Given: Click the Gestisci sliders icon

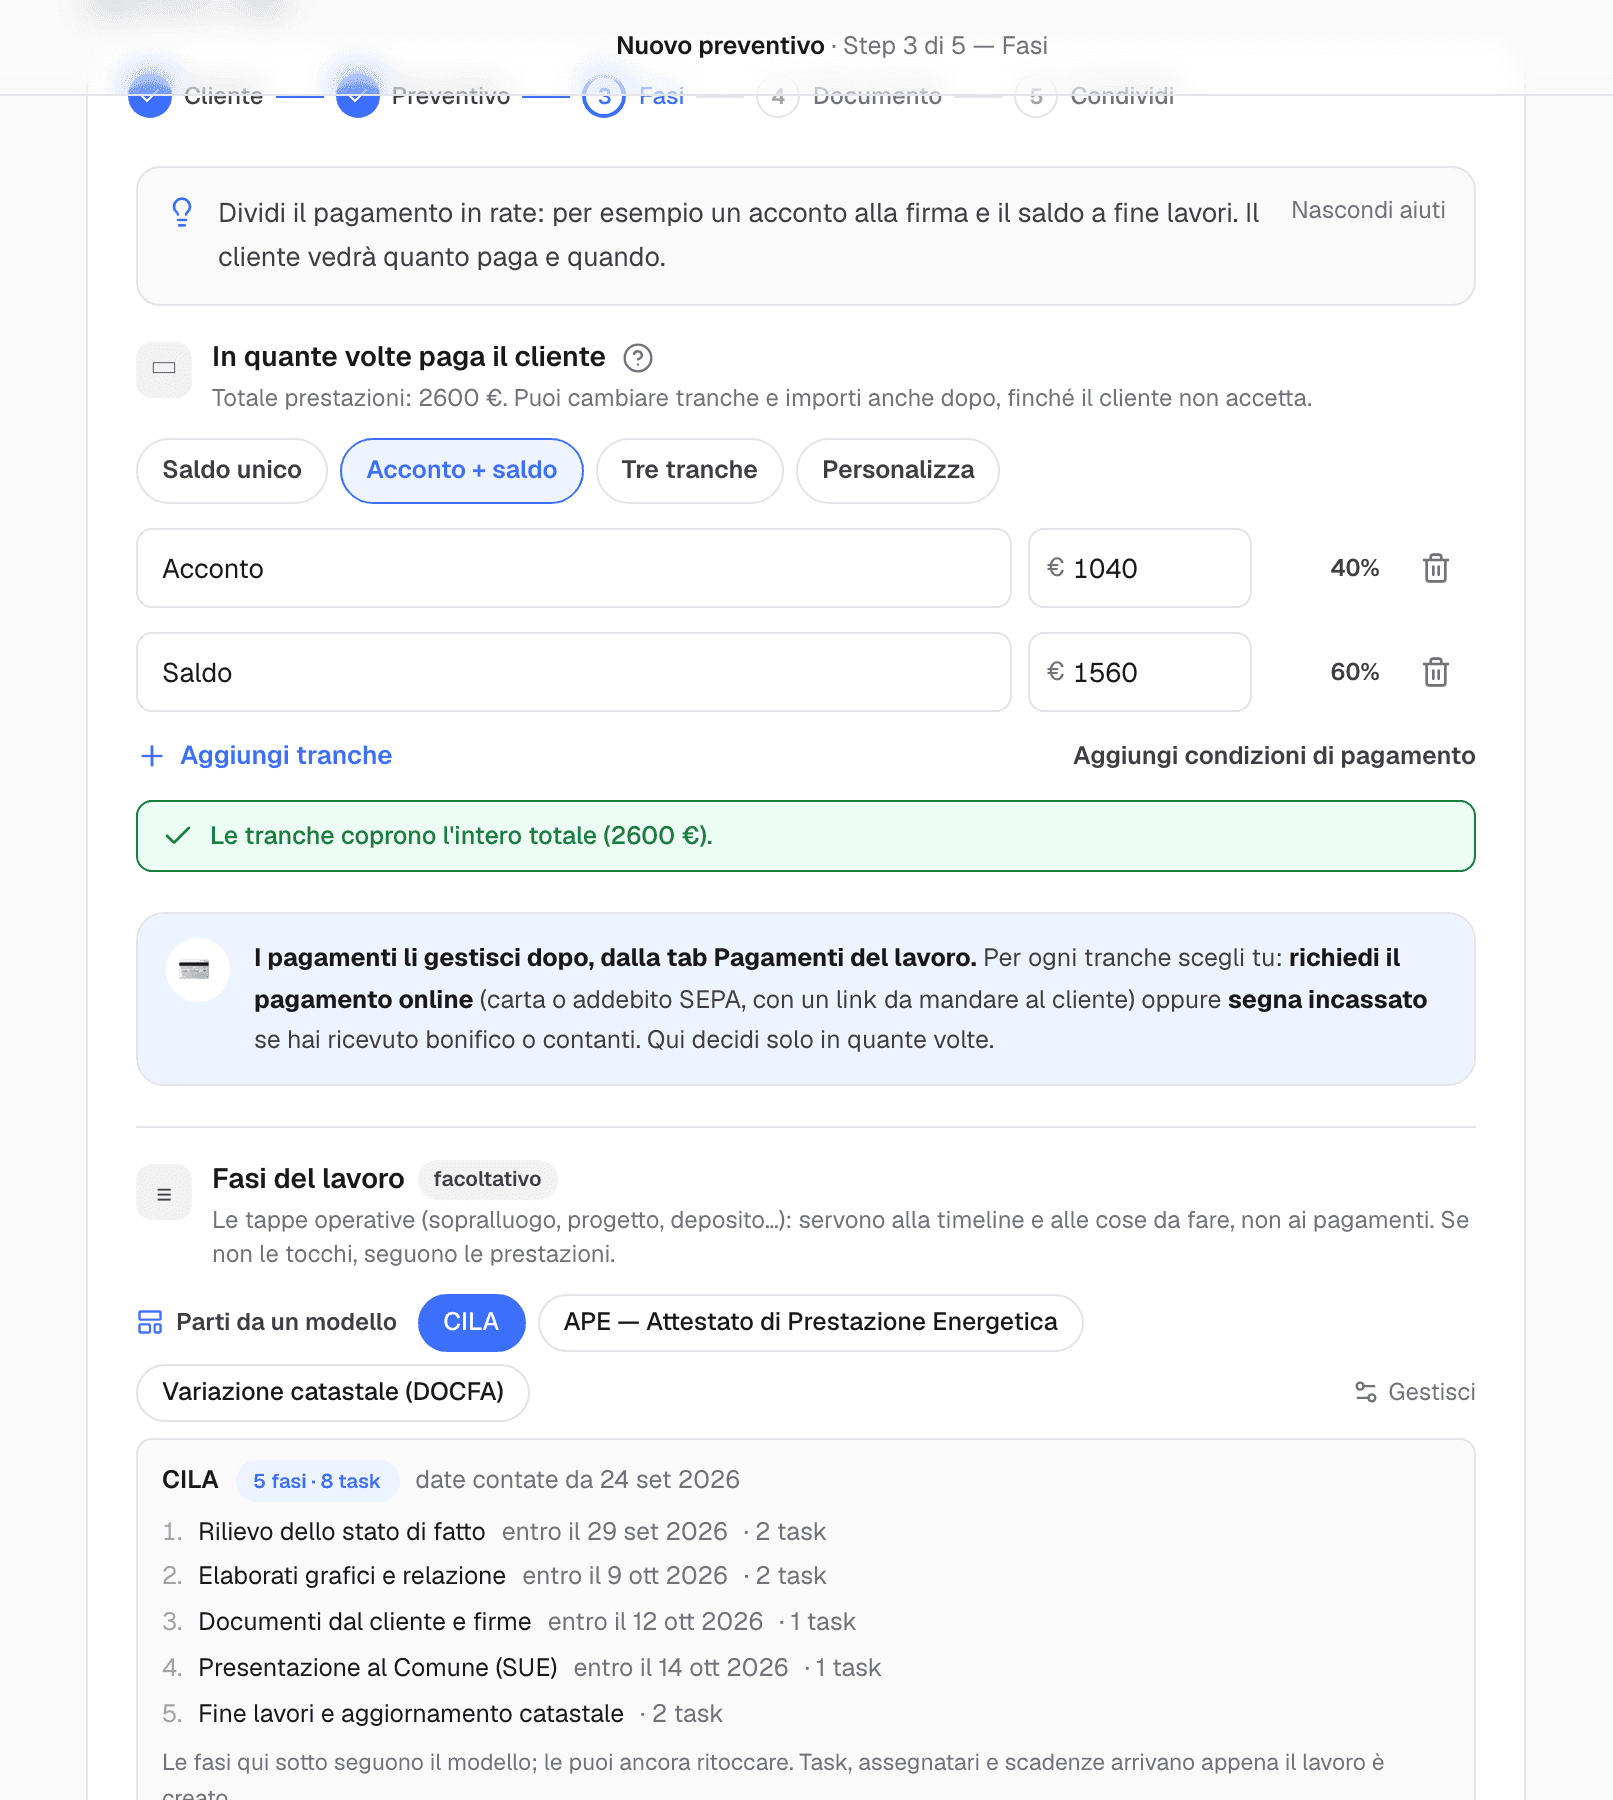Looking at the screenshot, I should [1365, 1392].
